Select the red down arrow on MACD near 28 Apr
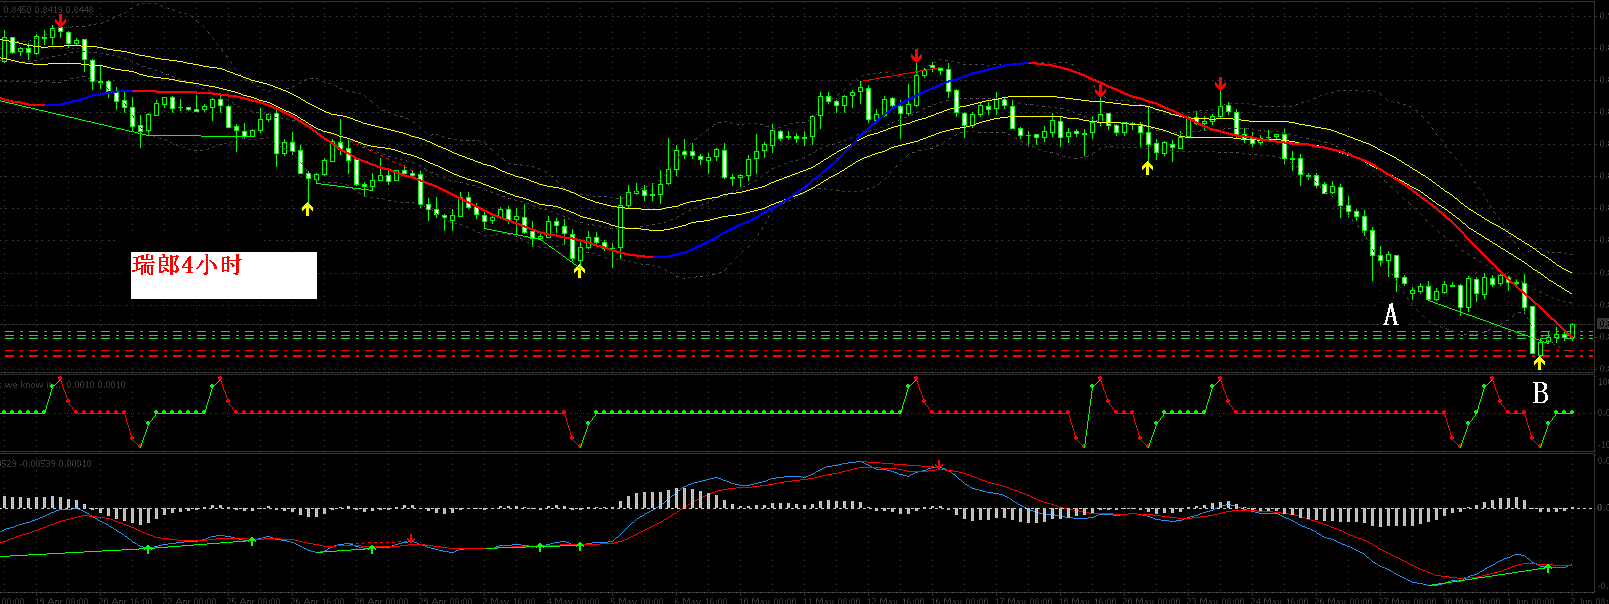 (411, 540)
